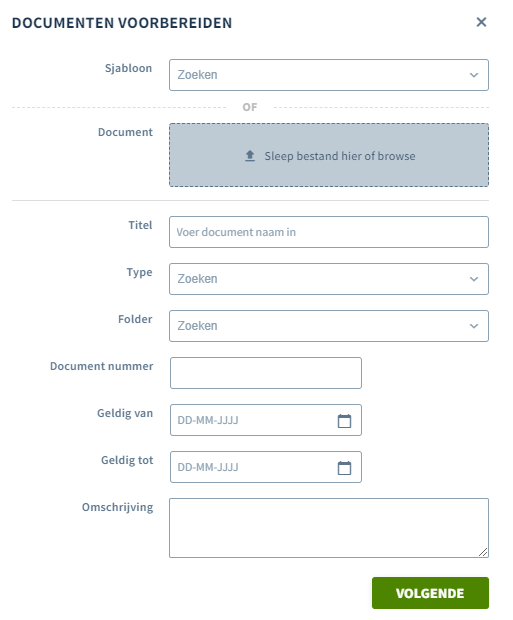Click the Folder Zoeken search box
The height and width of the screenshot is (620, 513).
pos(329,326)
